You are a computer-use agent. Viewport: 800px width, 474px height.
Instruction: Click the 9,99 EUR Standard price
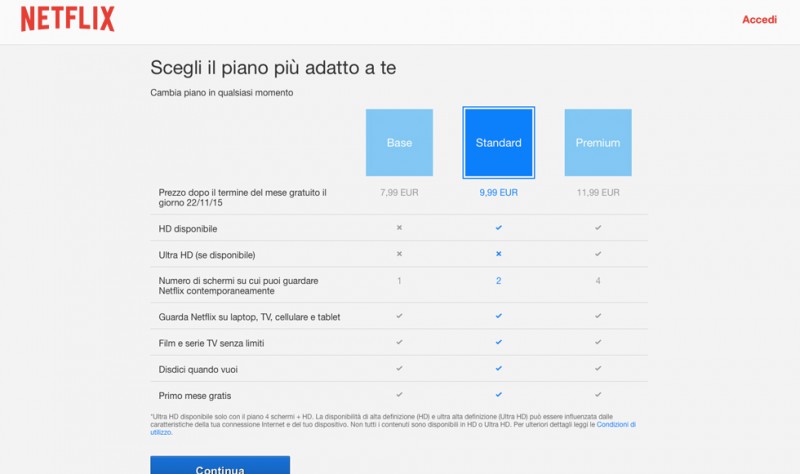coord(498,192)
